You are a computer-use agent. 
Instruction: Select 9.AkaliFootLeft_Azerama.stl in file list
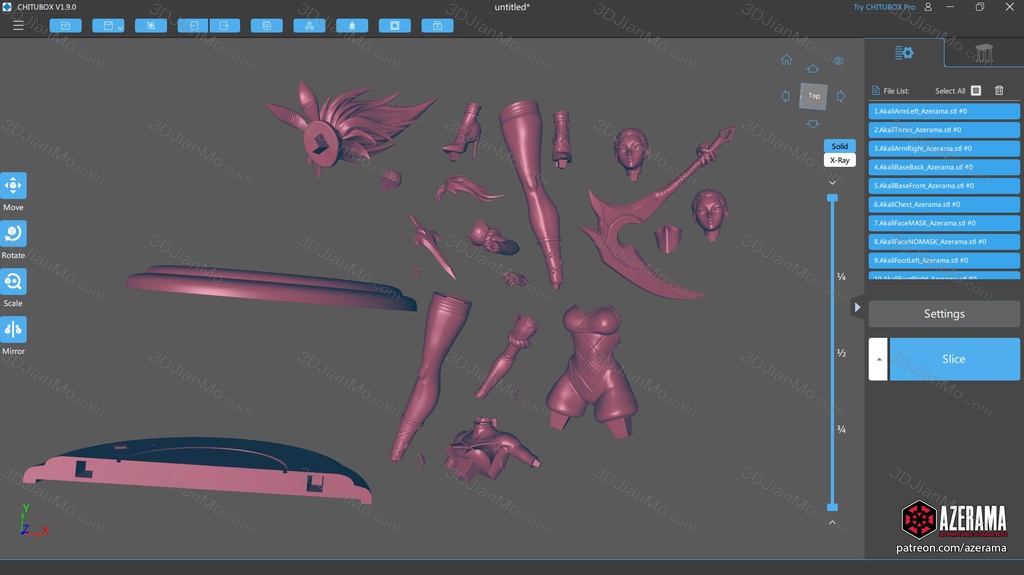coord(944,260)
